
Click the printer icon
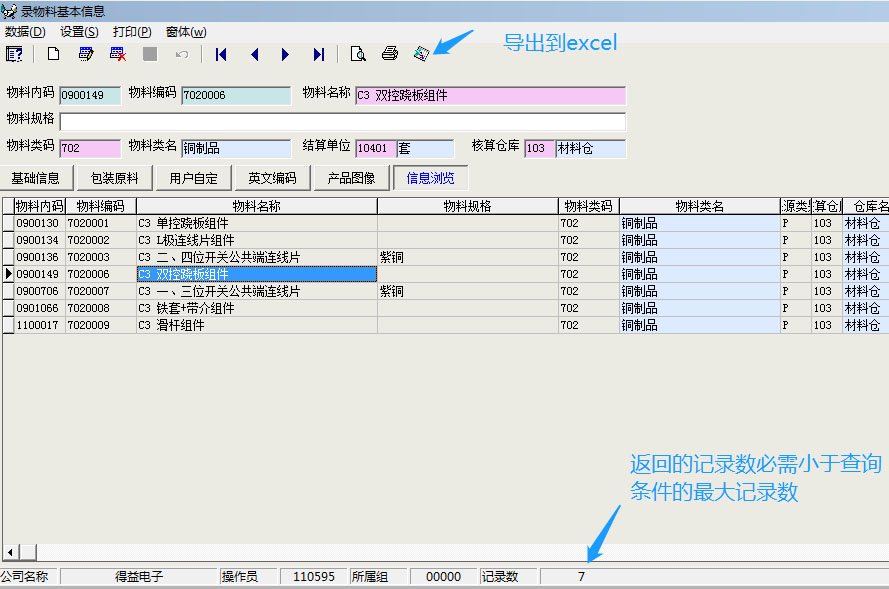[x=390, y=54]
